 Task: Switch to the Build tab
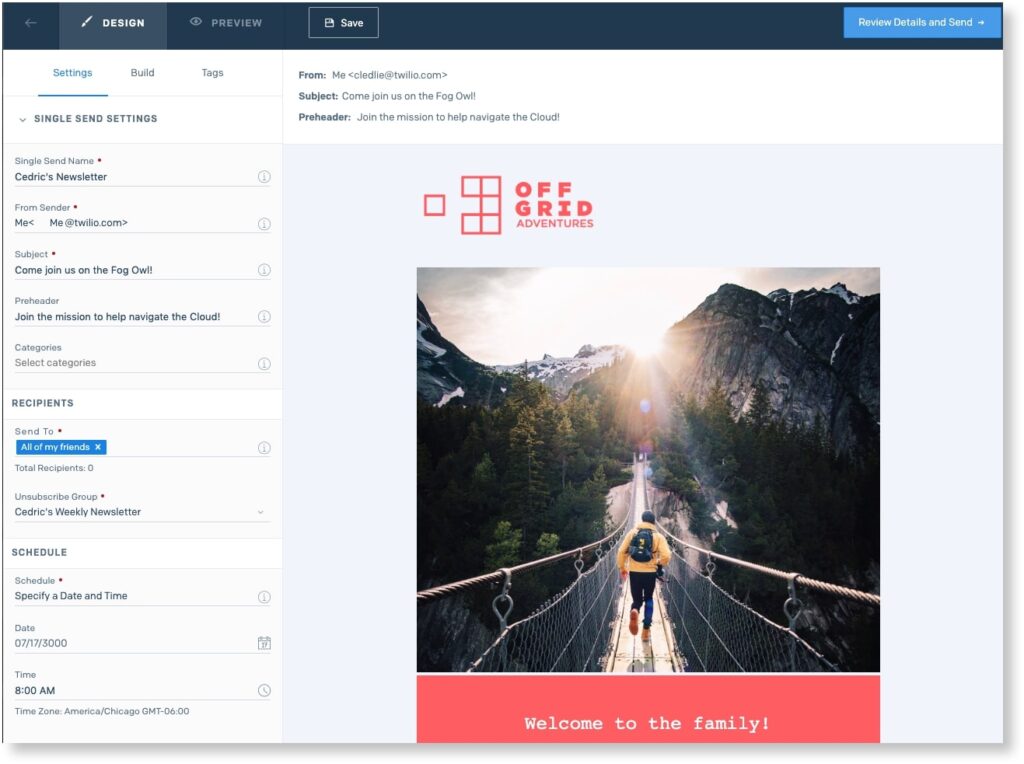click(x=142, y=72)
